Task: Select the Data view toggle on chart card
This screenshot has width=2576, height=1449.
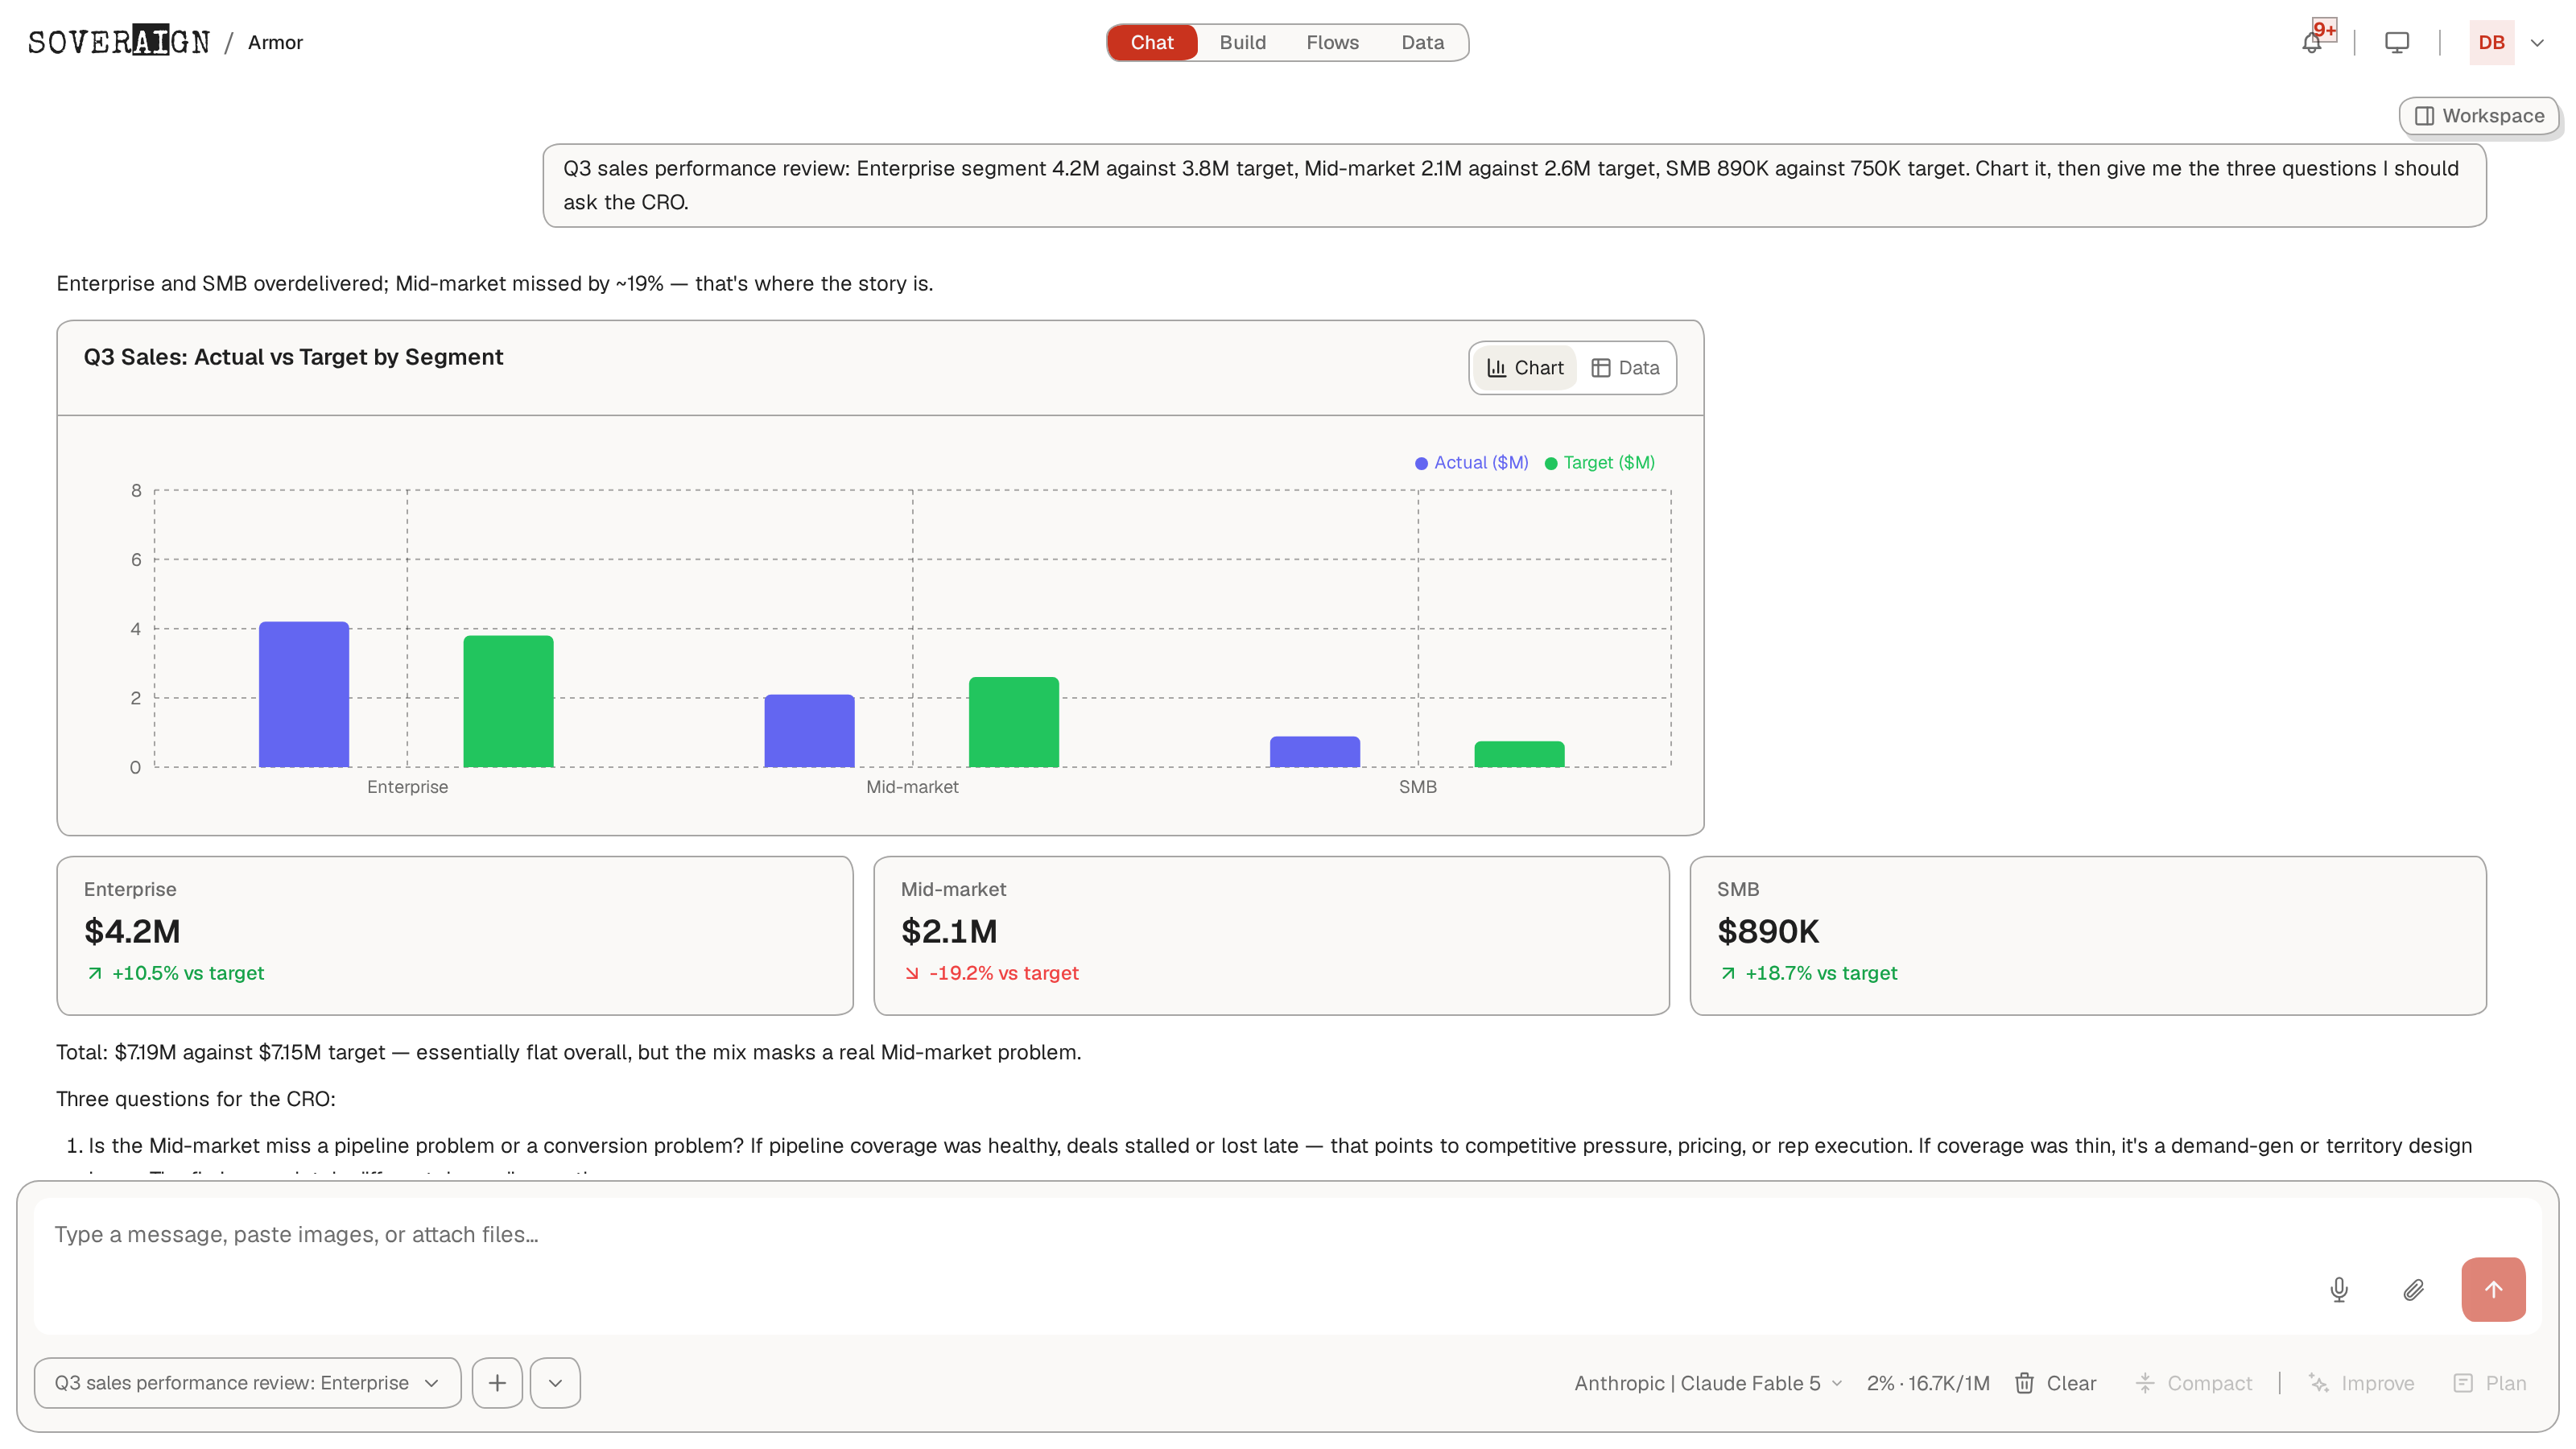Action: 1625,368
